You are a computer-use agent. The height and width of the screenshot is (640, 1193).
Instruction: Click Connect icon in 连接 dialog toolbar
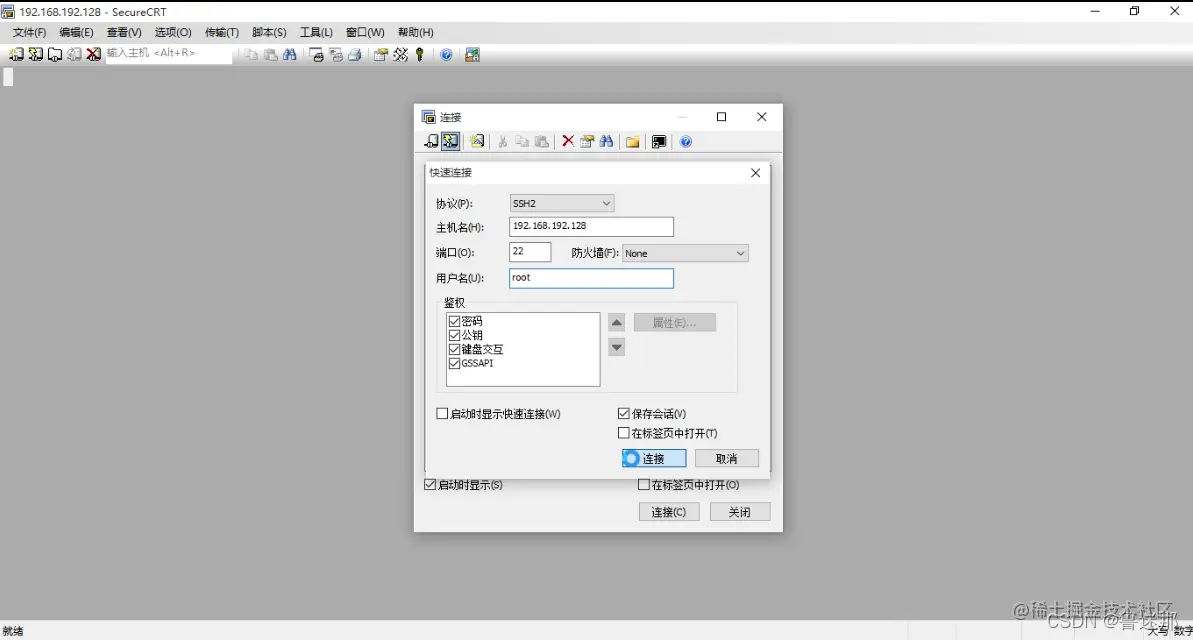pos(431,142)
